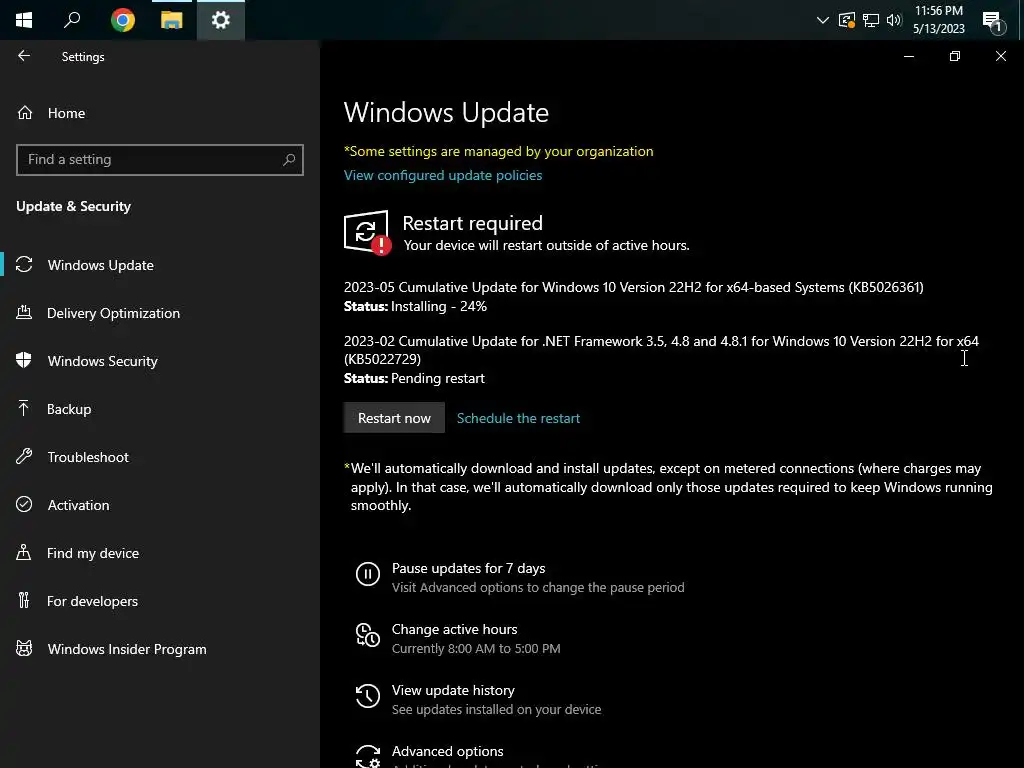This screenshot has width=1024, height=768.
Task: Click the Backup upward arrow icon
Action: (x=24, y=408)
